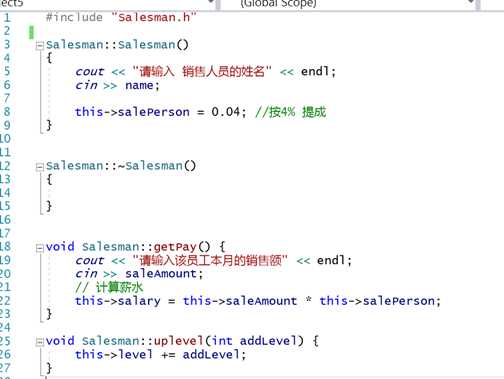The image size is (504, 379).
Task: Click saleAmount on line 20
Action: [161, 274]
